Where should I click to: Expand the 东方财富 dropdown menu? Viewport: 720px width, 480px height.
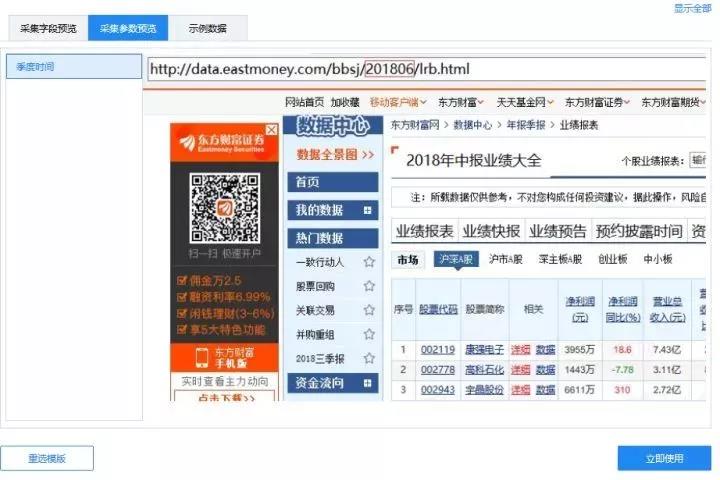coord(460,102)
